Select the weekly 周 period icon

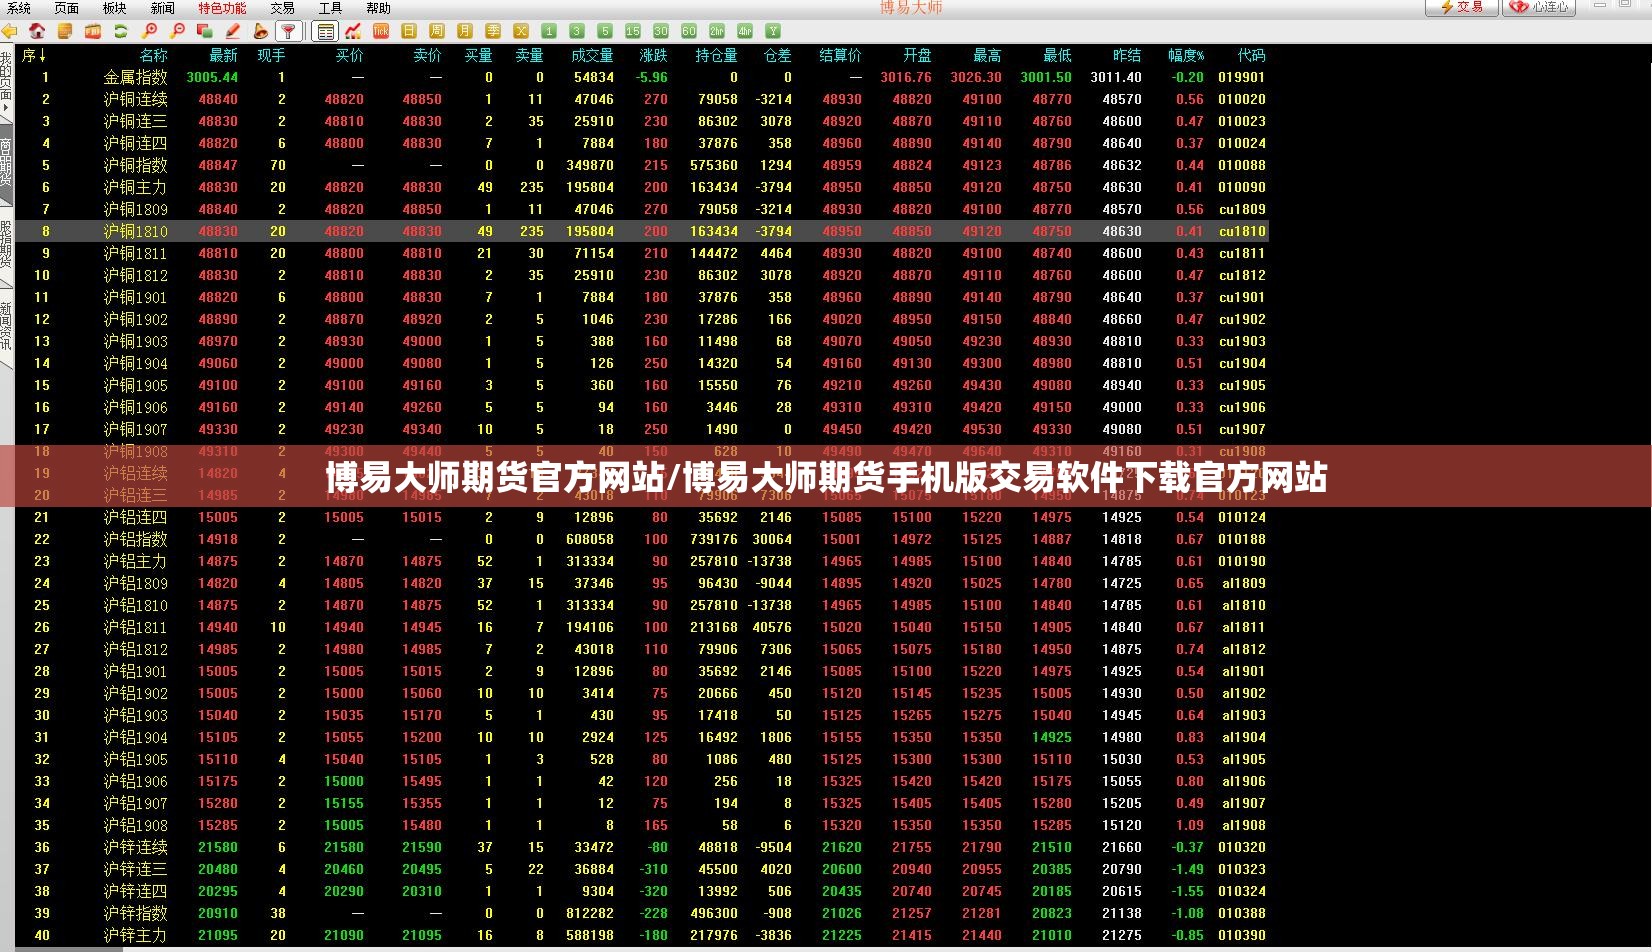tap(437, 31)
